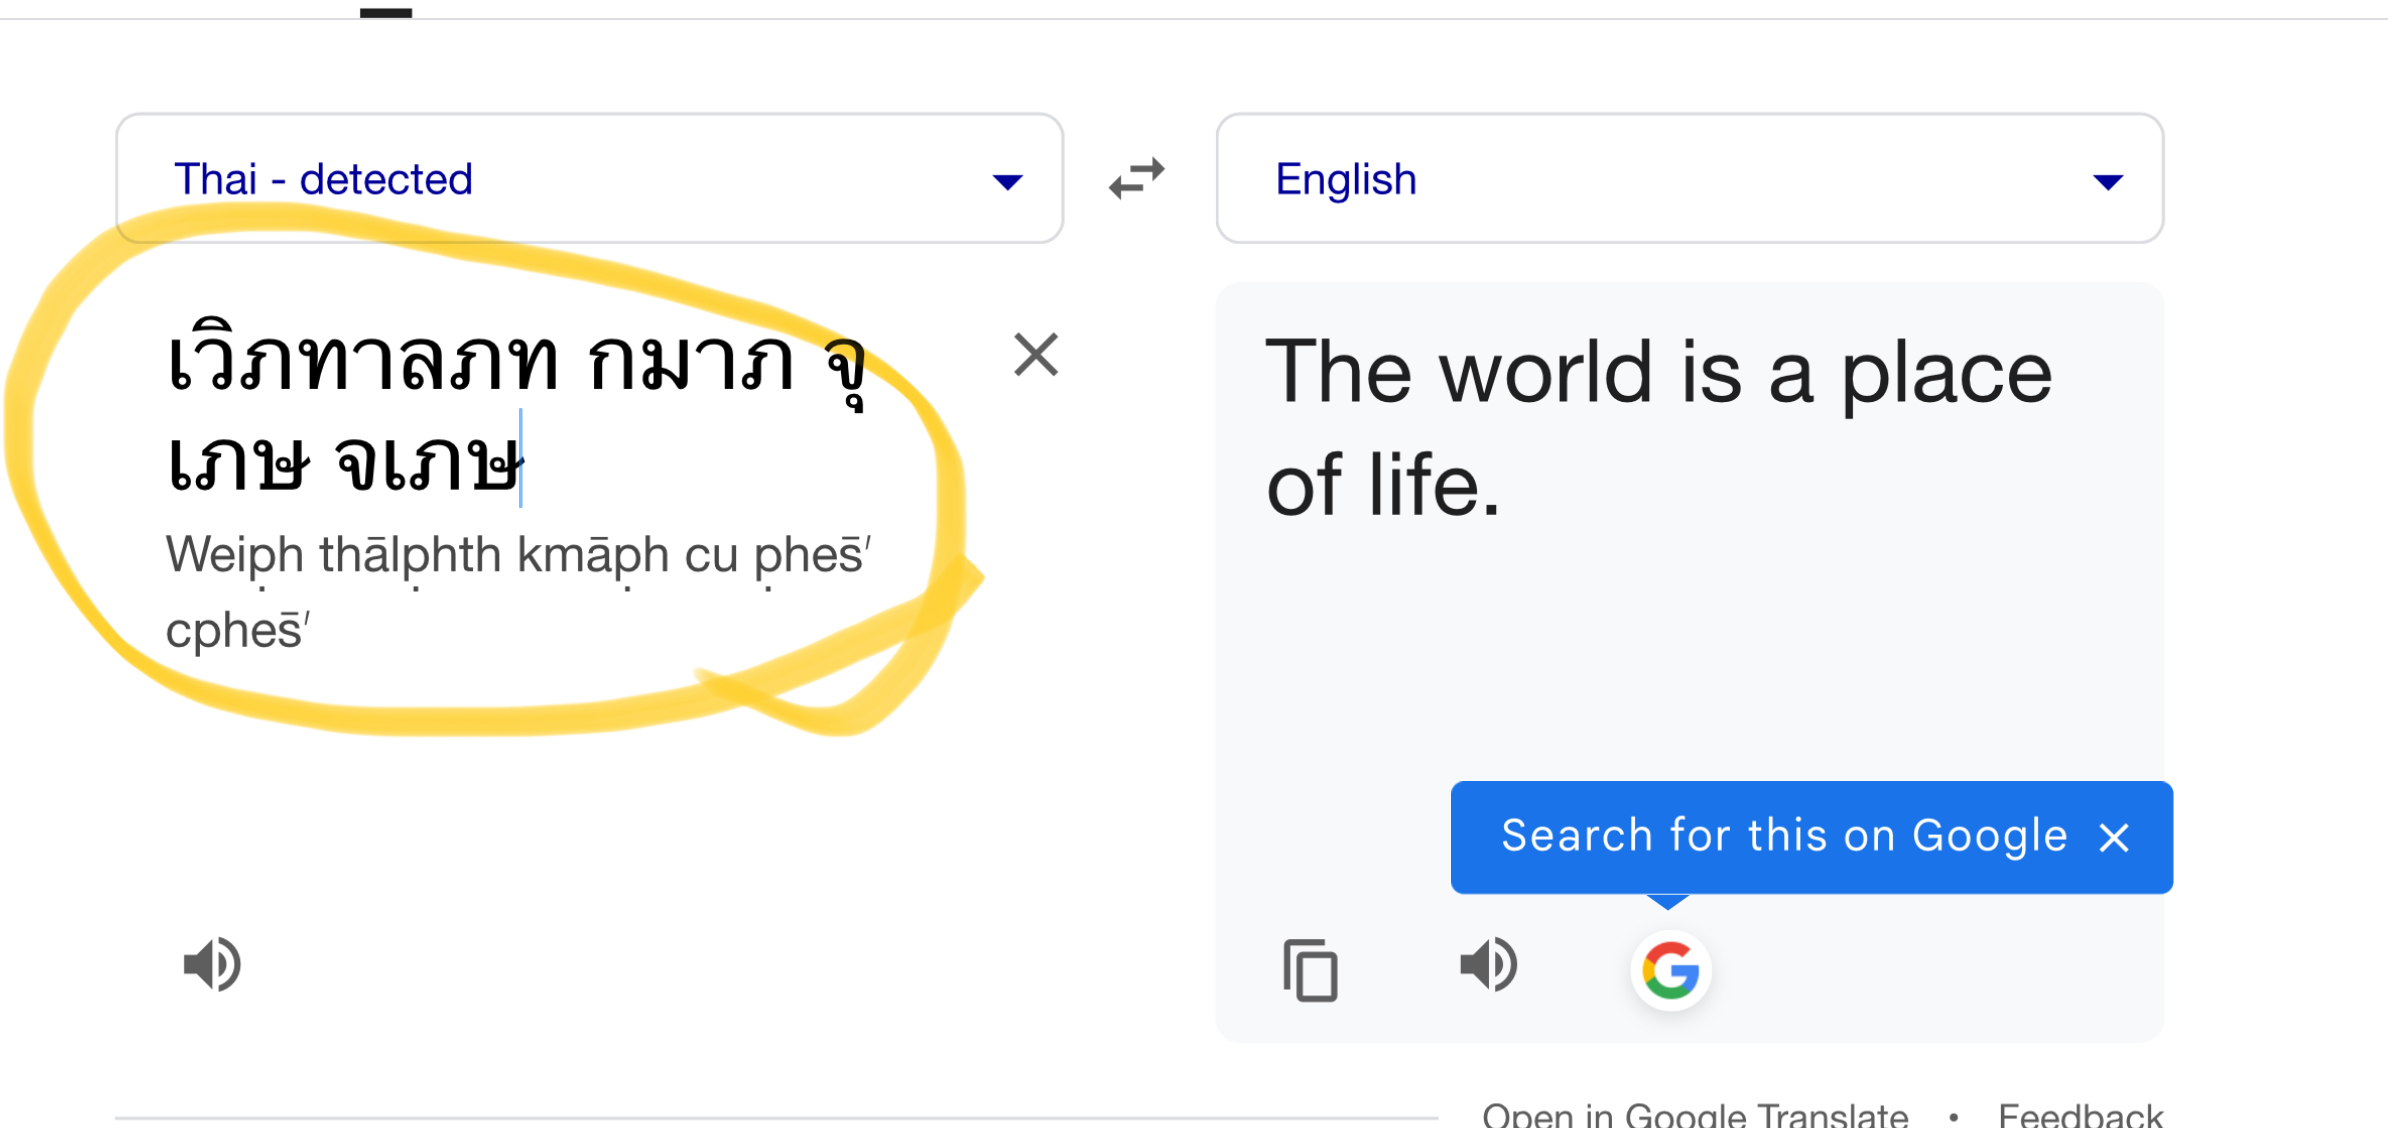Open the English target language dropdown
Image resolution: width=2388 pixels, height=1128 pixels.
pos(1690,179)
